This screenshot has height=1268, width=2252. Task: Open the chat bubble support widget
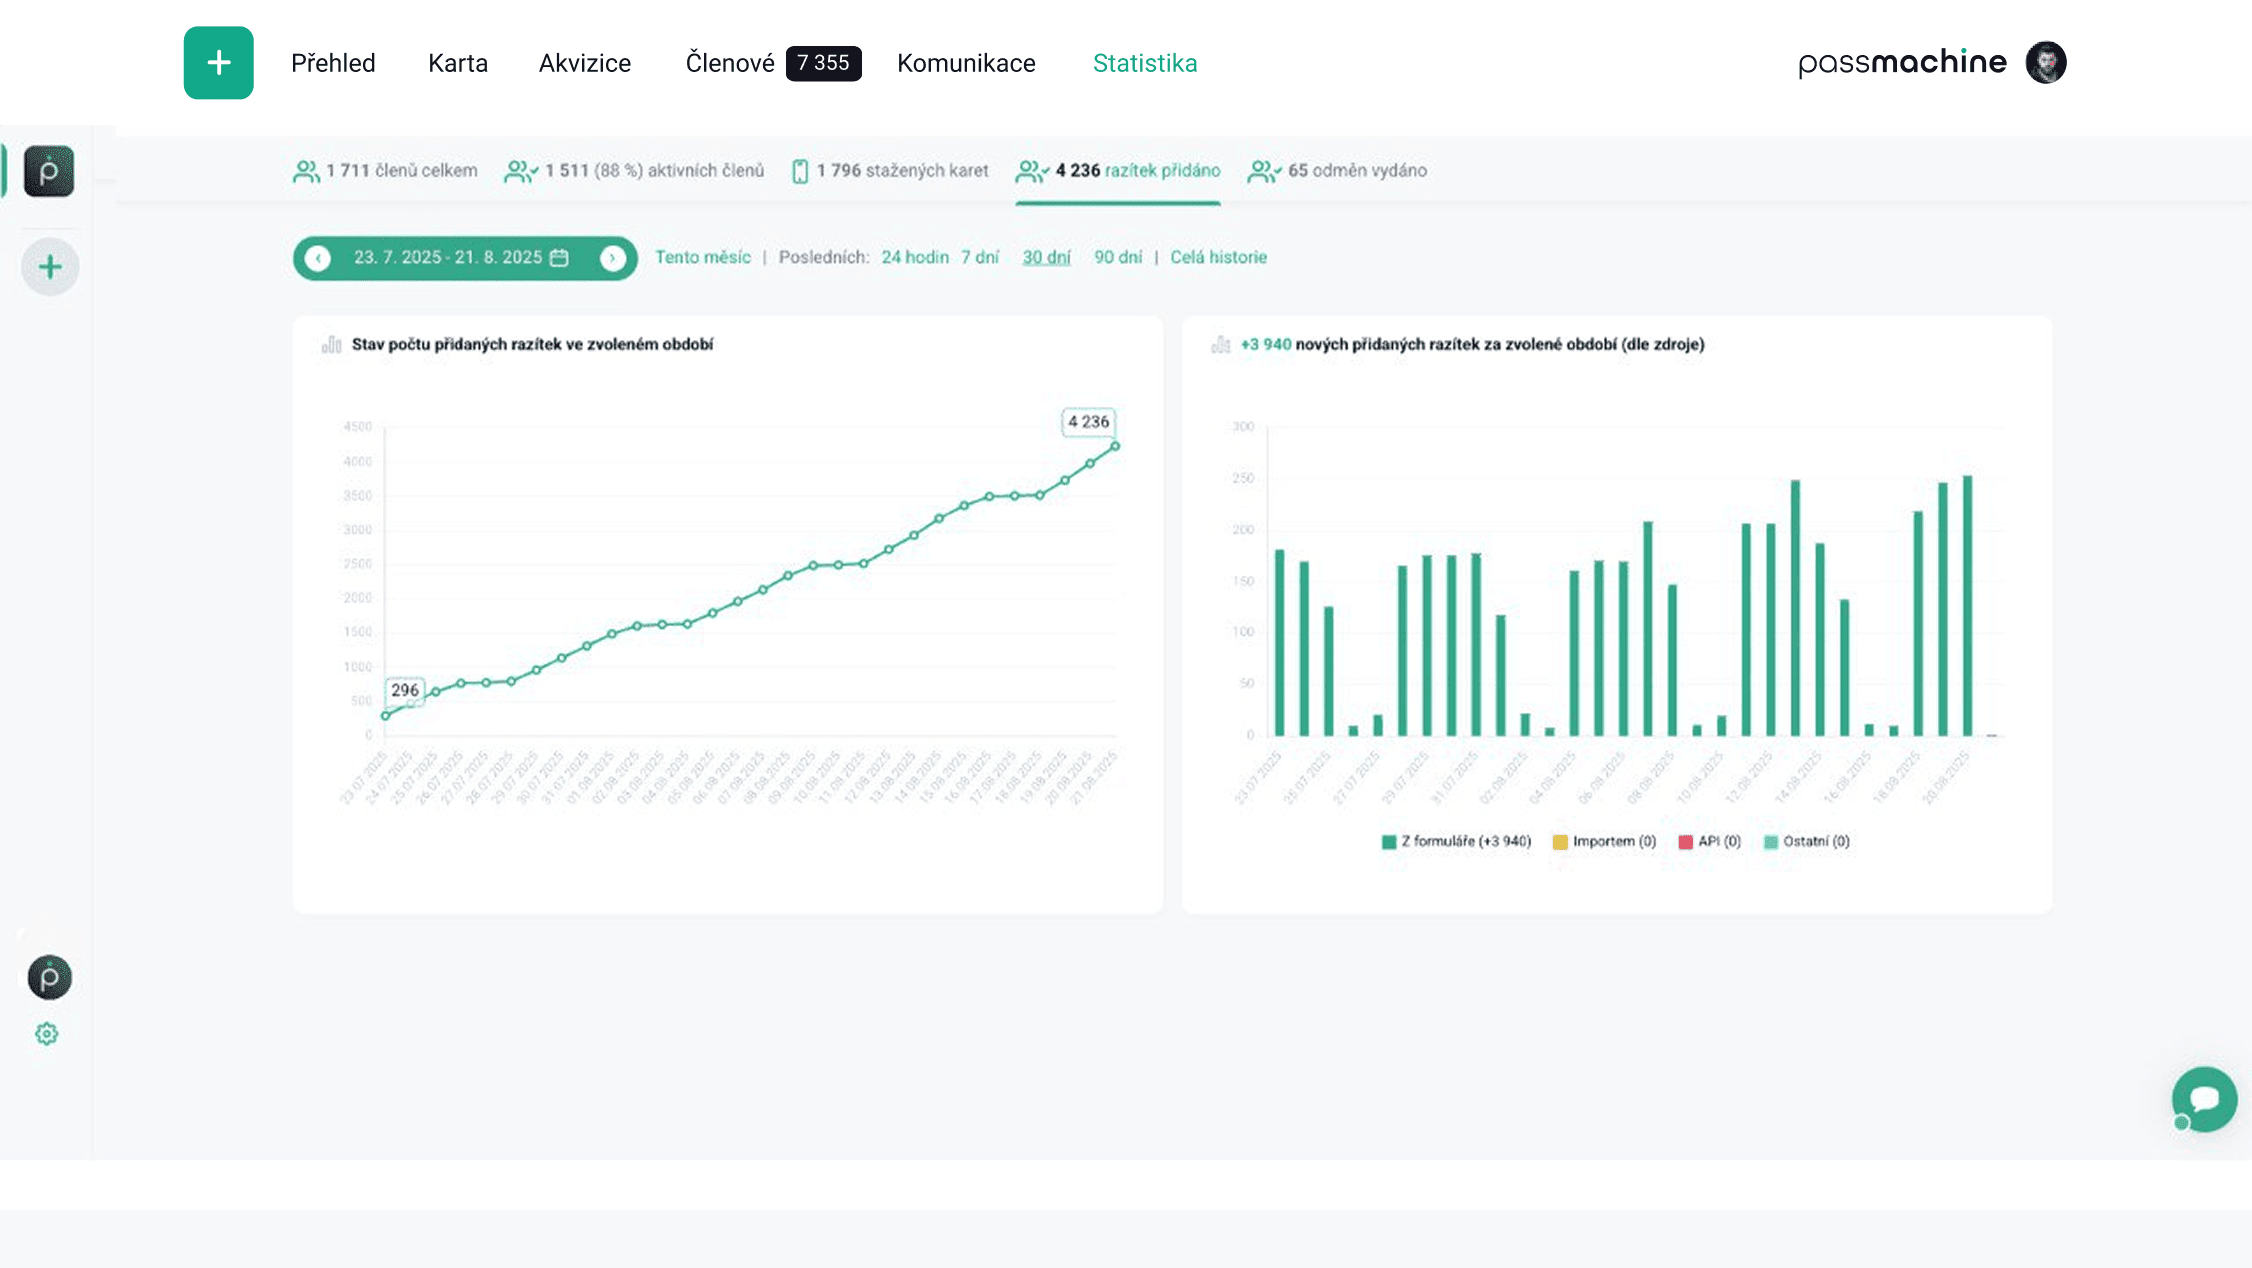tap(2204, 1098)
